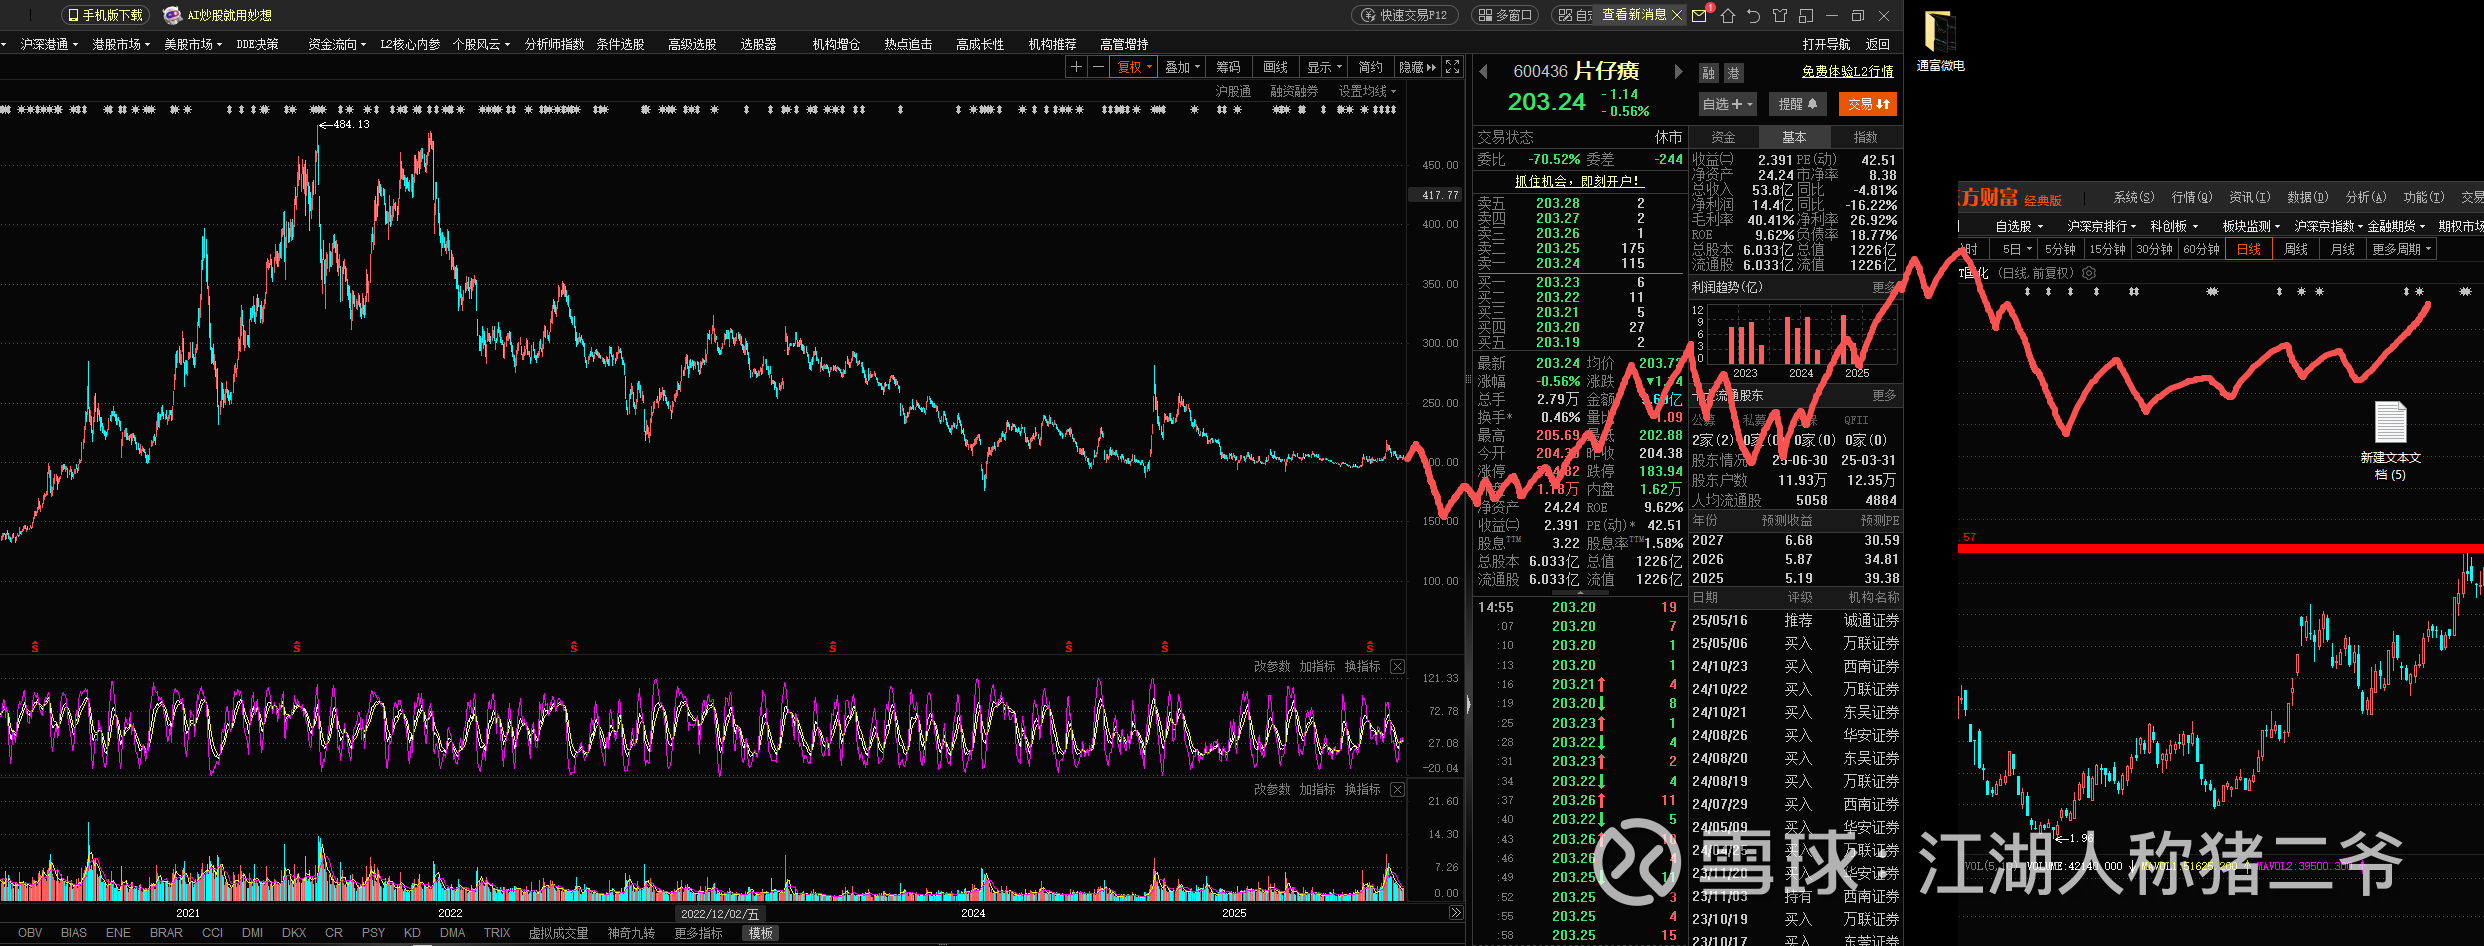Image resolution: width=2484 pixels, height=946 pixels.
Task: Click 换指标 on the upper indicator panel
Action: tap(1362, 667)
